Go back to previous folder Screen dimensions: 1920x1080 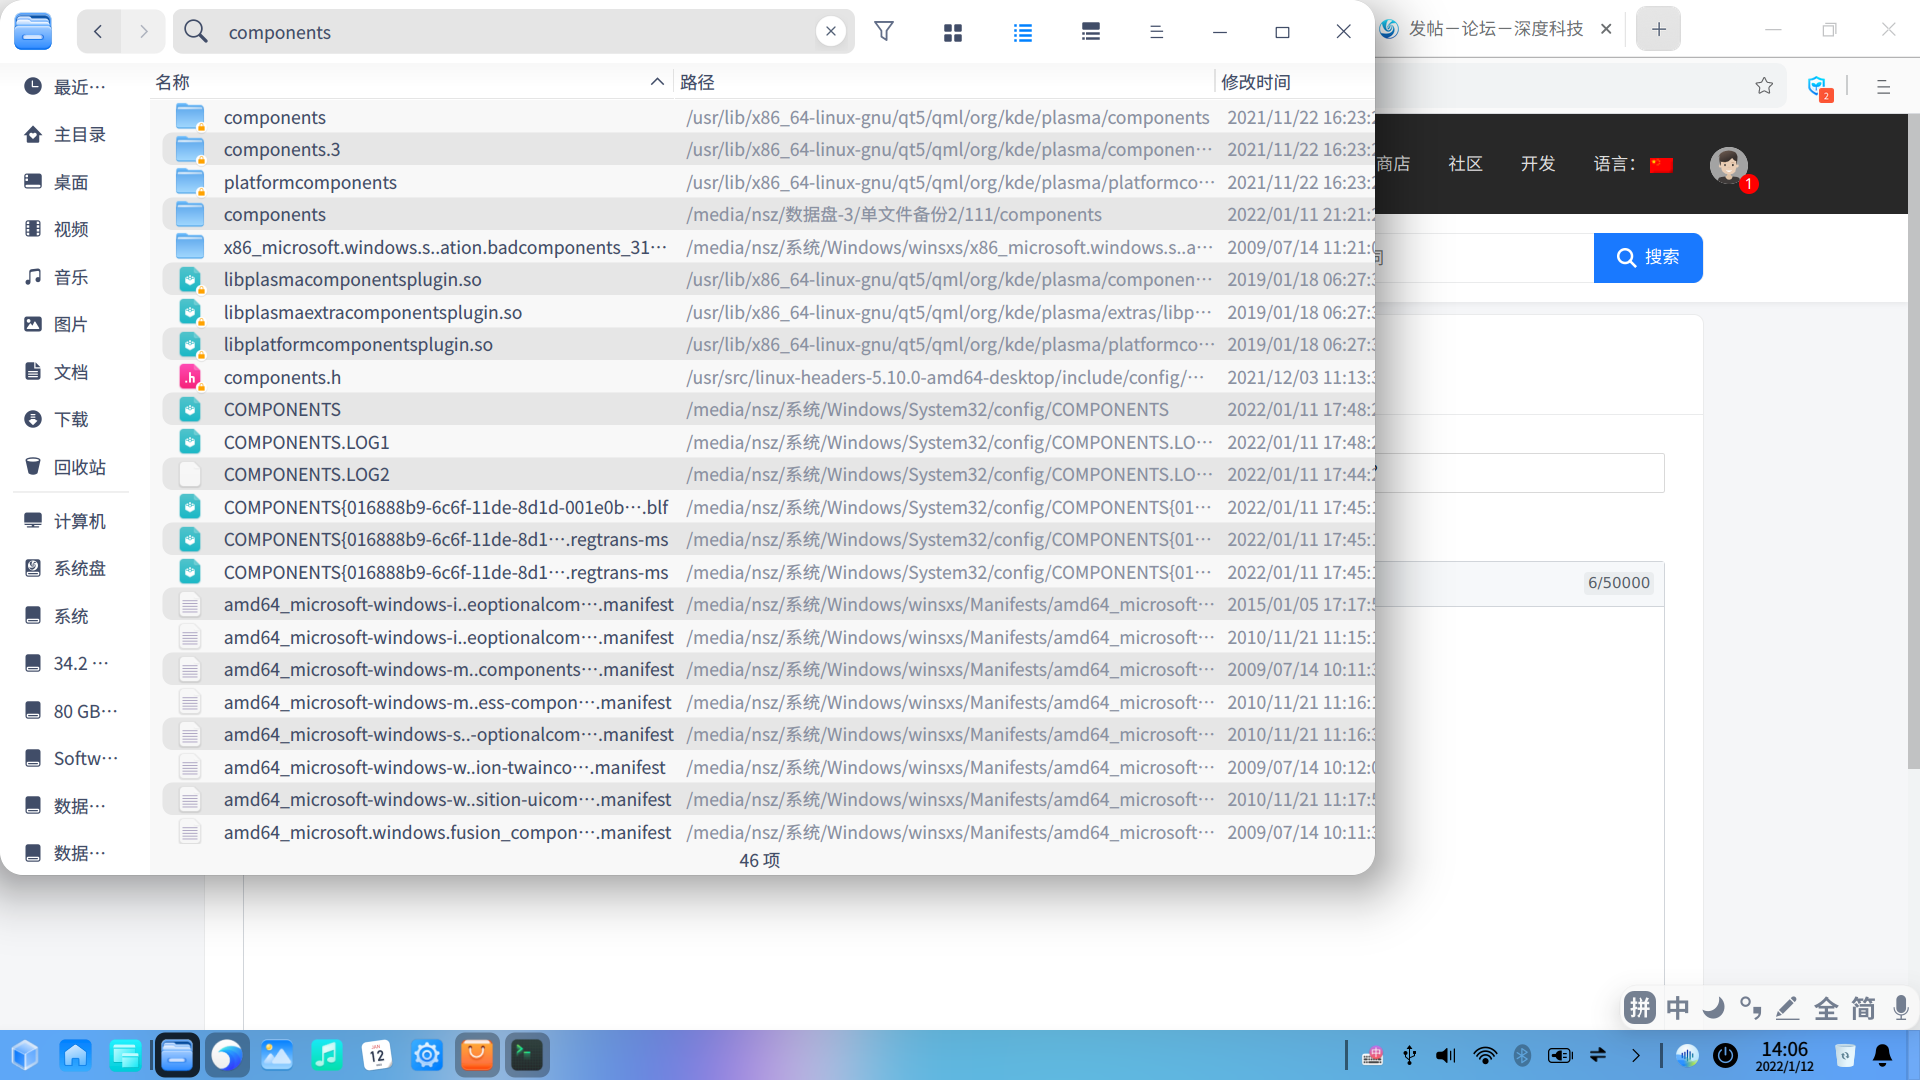(x=98, y=32)
